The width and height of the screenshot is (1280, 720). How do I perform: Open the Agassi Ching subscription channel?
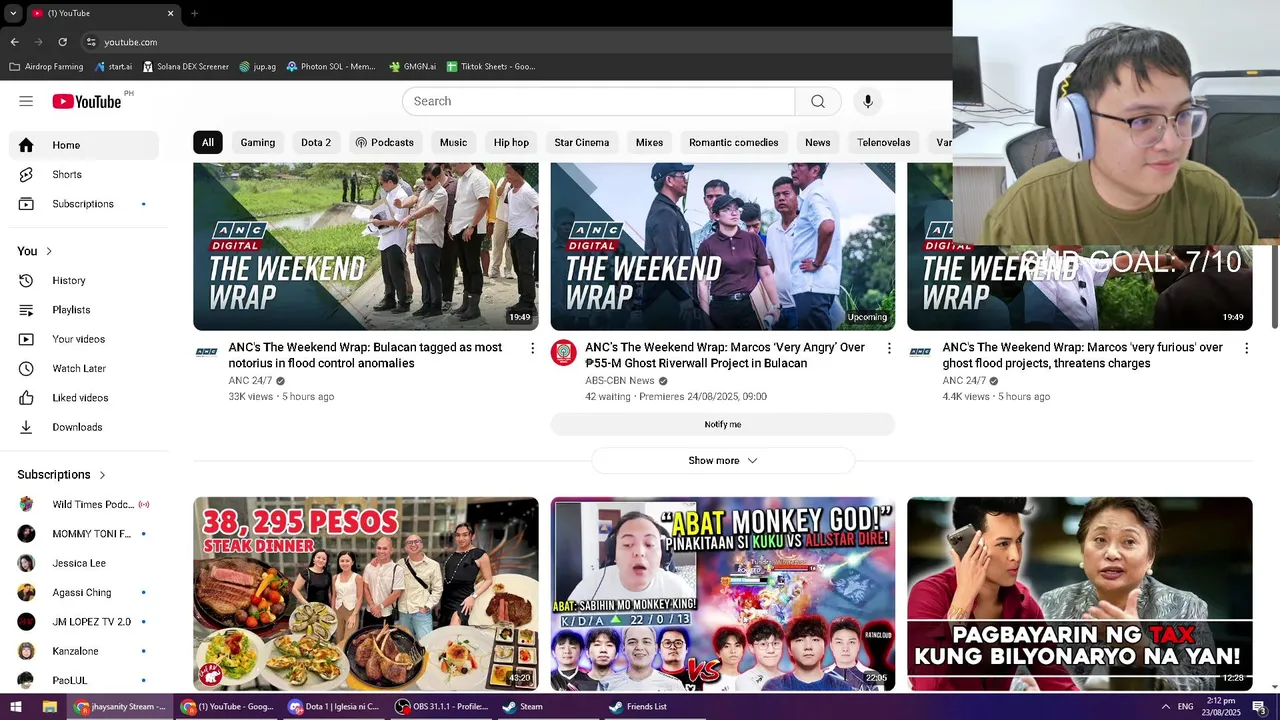(84, 593)
